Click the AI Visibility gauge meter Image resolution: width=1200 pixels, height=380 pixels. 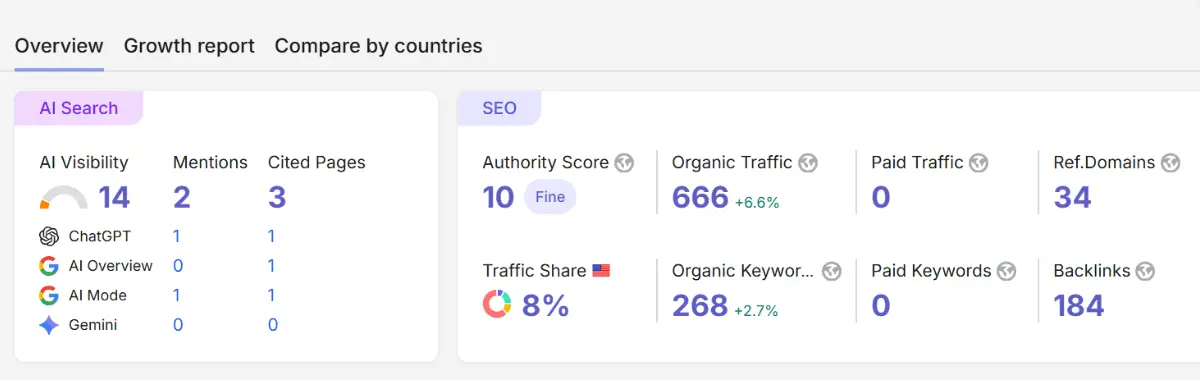(64, 198)
